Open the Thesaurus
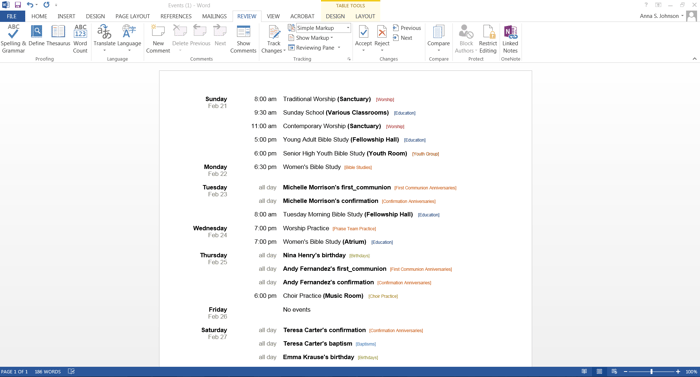700x377 pixels. (x=58, y=36)
